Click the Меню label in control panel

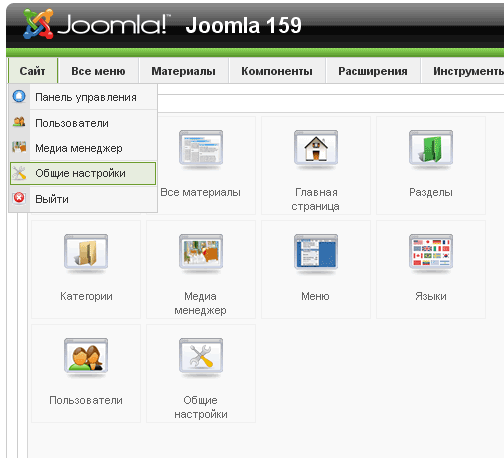315,296
